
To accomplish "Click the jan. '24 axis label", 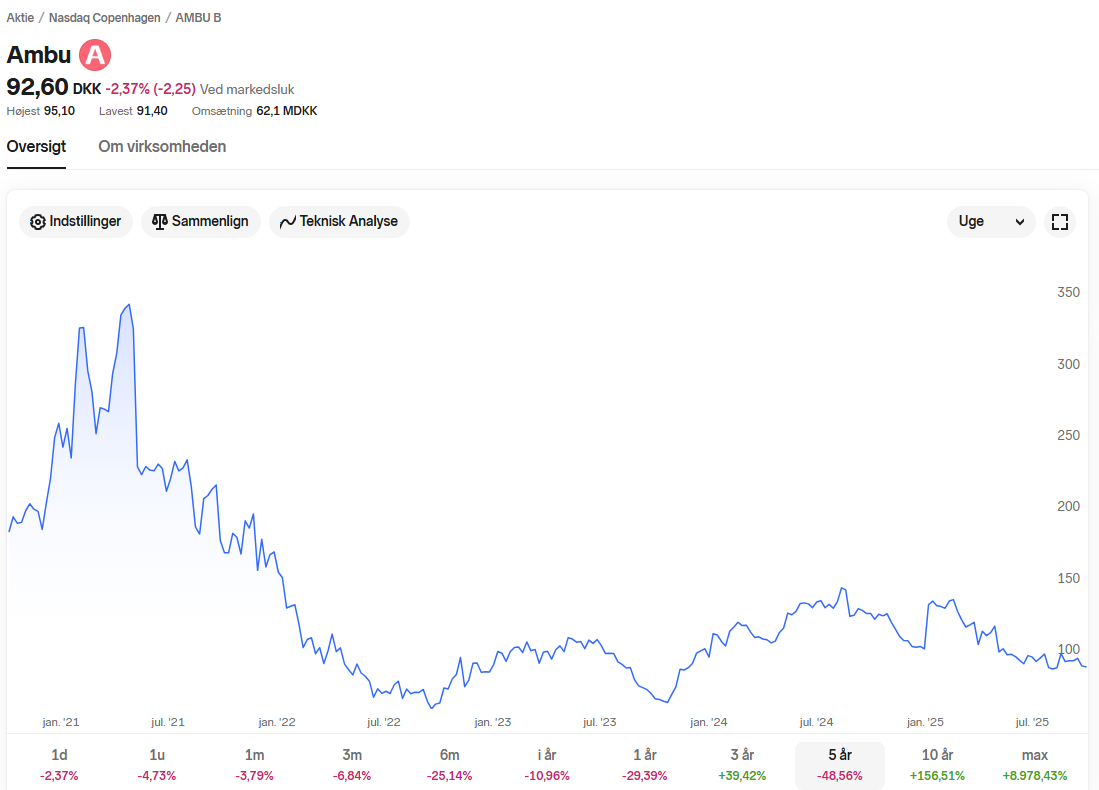I will (709, 722).
